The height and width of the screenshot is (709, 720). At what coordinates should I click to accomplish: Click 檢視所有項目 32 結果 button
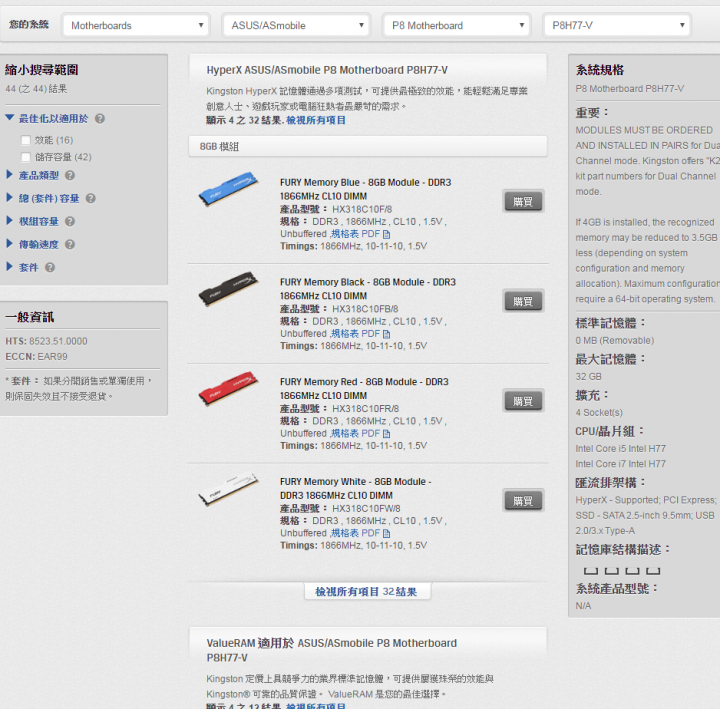367,591
